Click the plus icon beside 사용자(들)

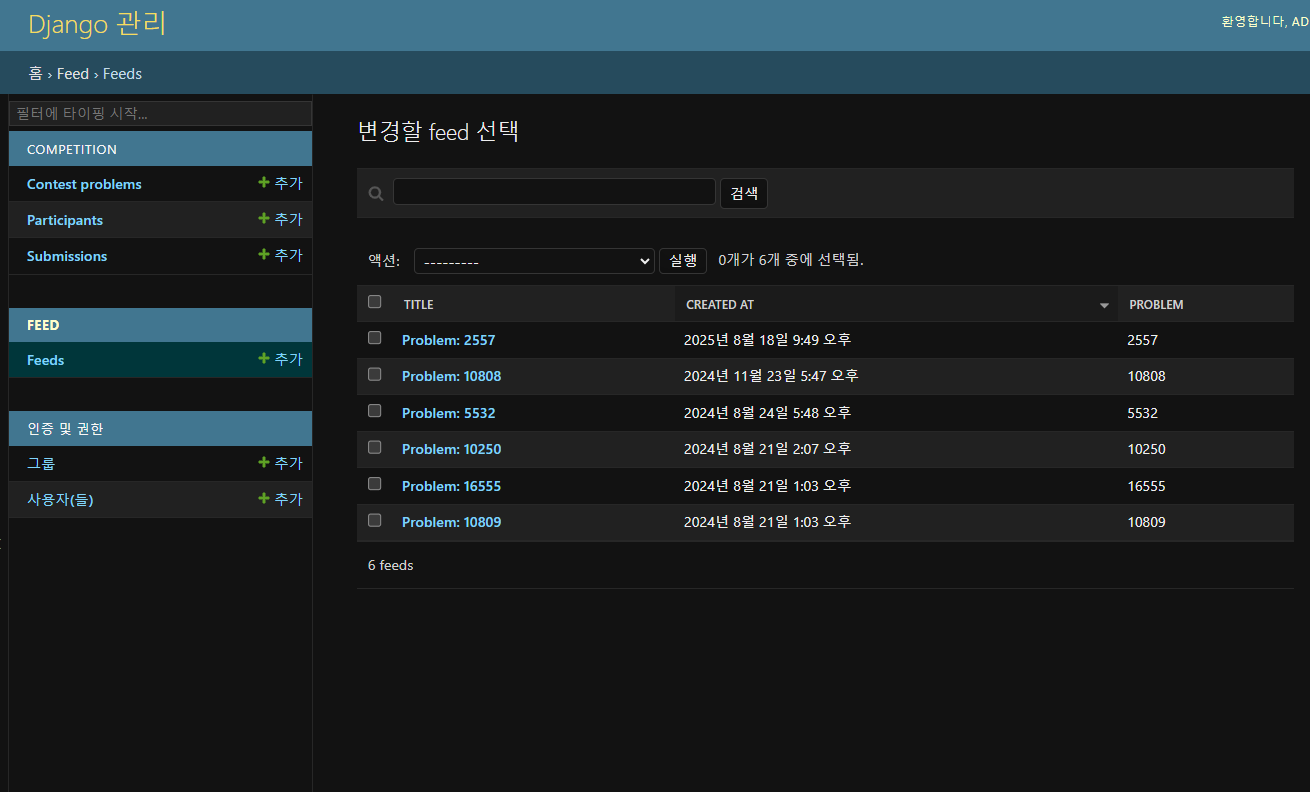point(264,499)
